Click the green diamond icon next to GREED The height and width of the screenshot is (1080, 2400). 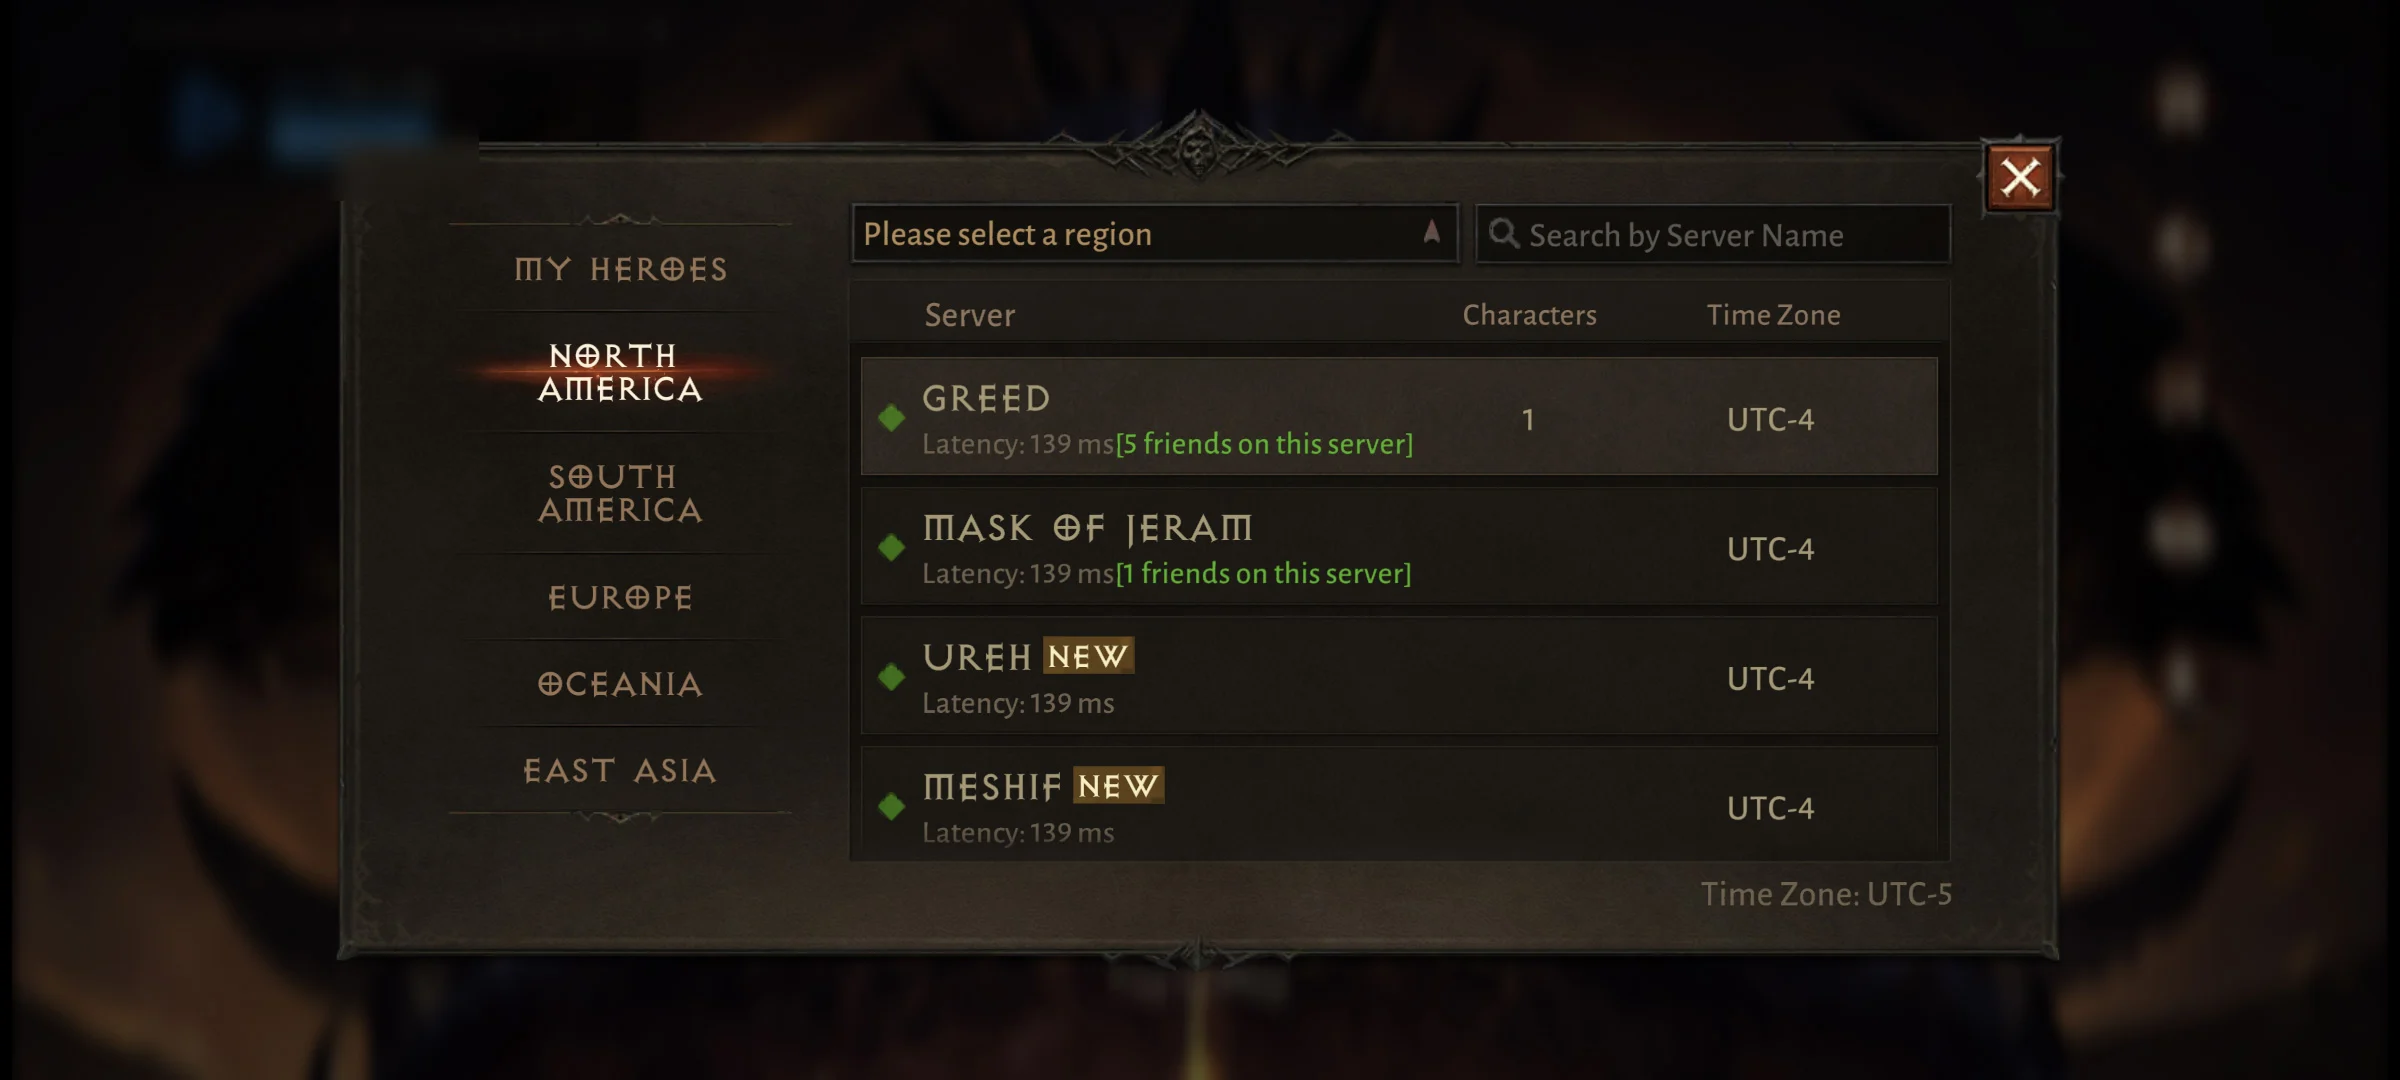891,416
